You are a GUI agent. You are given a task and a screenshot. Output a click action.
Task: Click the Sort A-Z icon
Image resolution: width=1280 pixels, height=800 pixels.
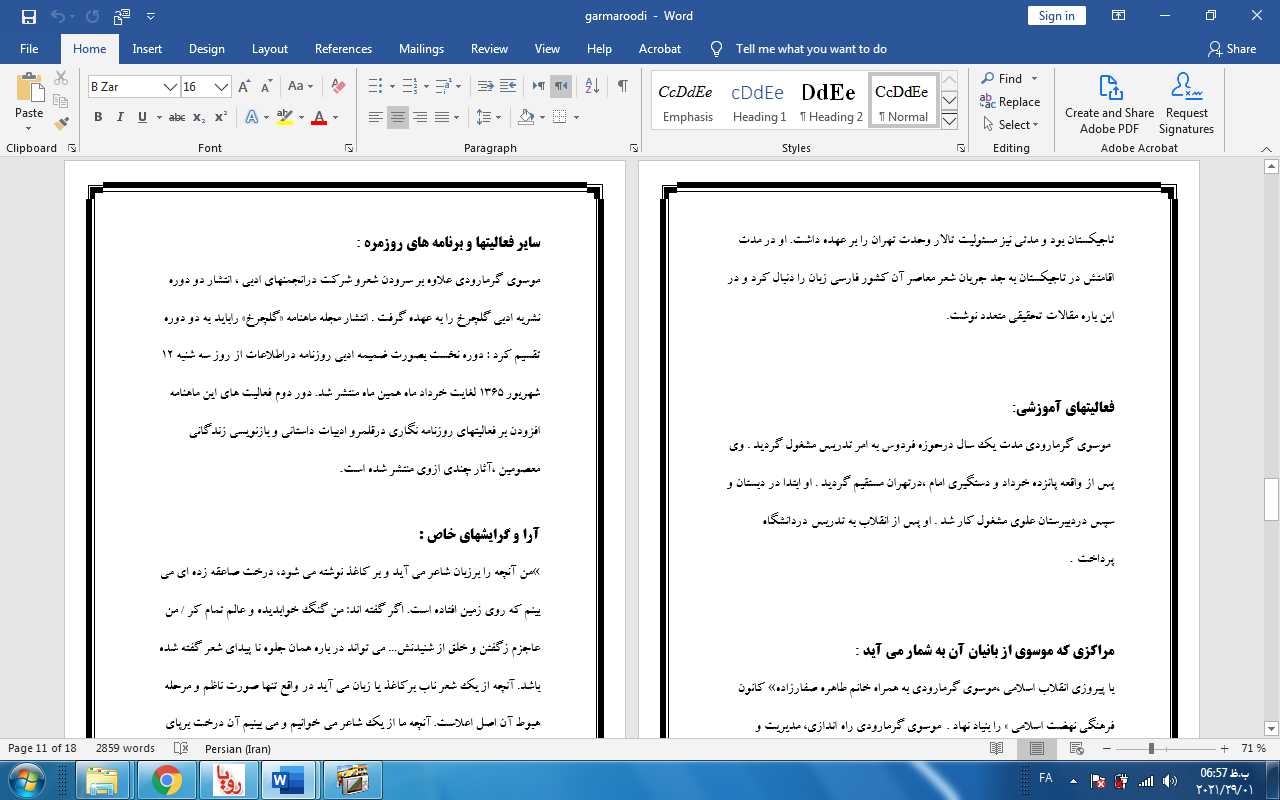[591, 86]
